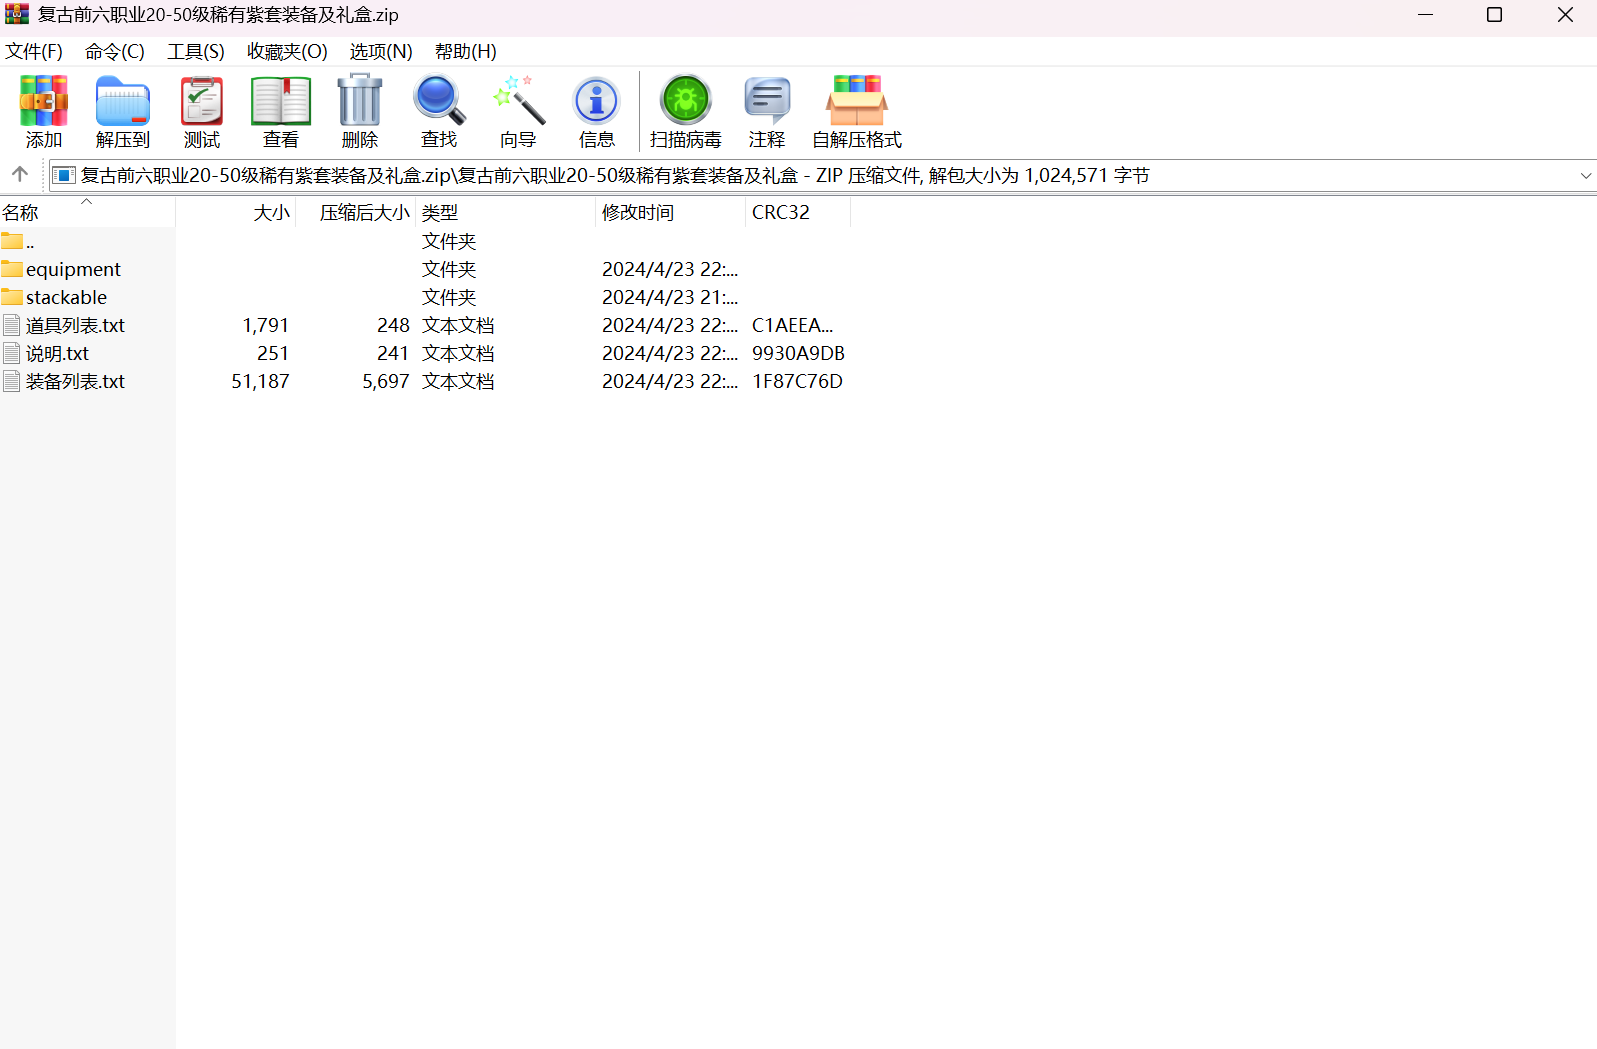Viewport: 1597px width, 1049px height.
Task: Minimize the WinRAR window
Action: [1425, 14]
